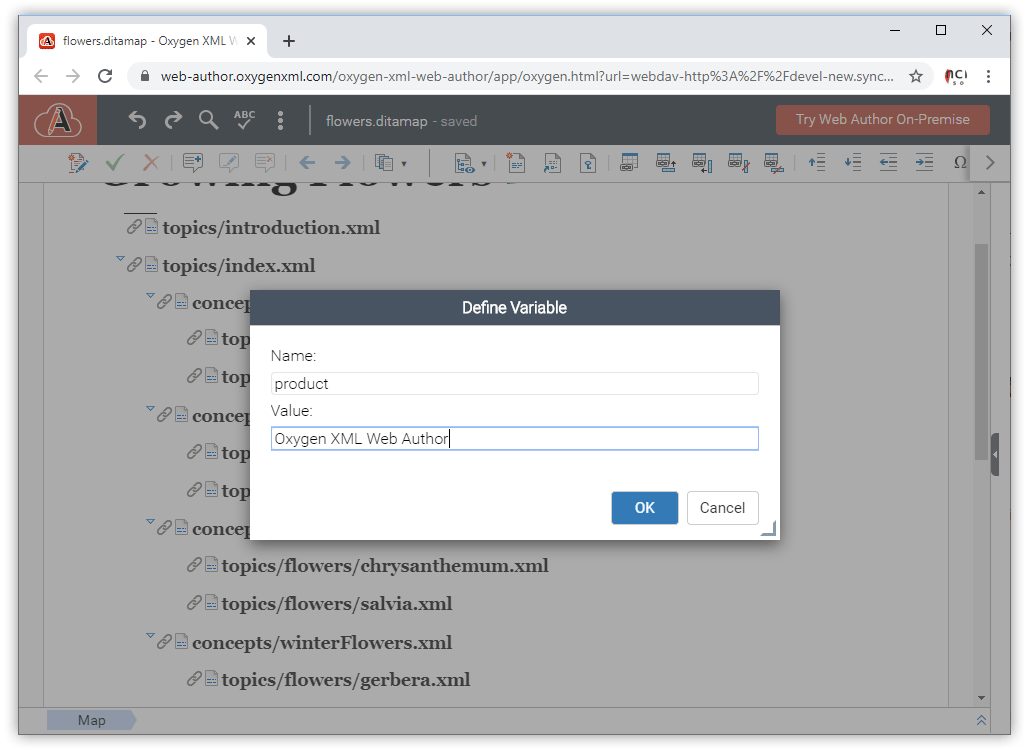Select the flowers.ditamap browser tab
The image size is (1030, 750).
(x=148, y=41)
